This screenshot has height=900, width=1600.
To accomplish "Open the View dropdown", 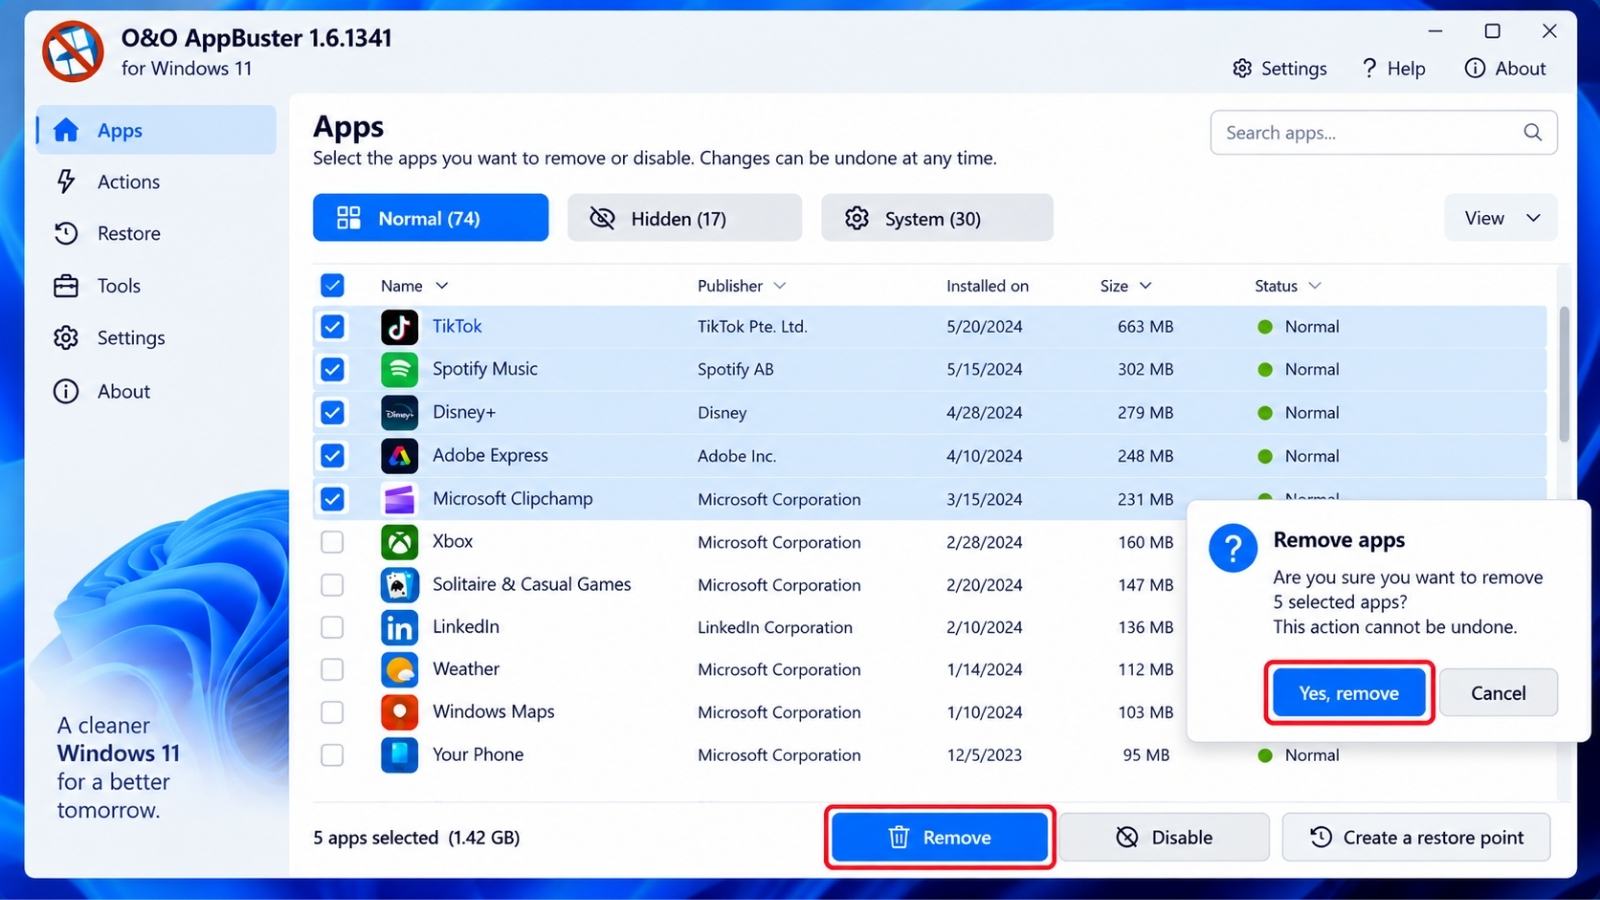I will point(1500,218).
